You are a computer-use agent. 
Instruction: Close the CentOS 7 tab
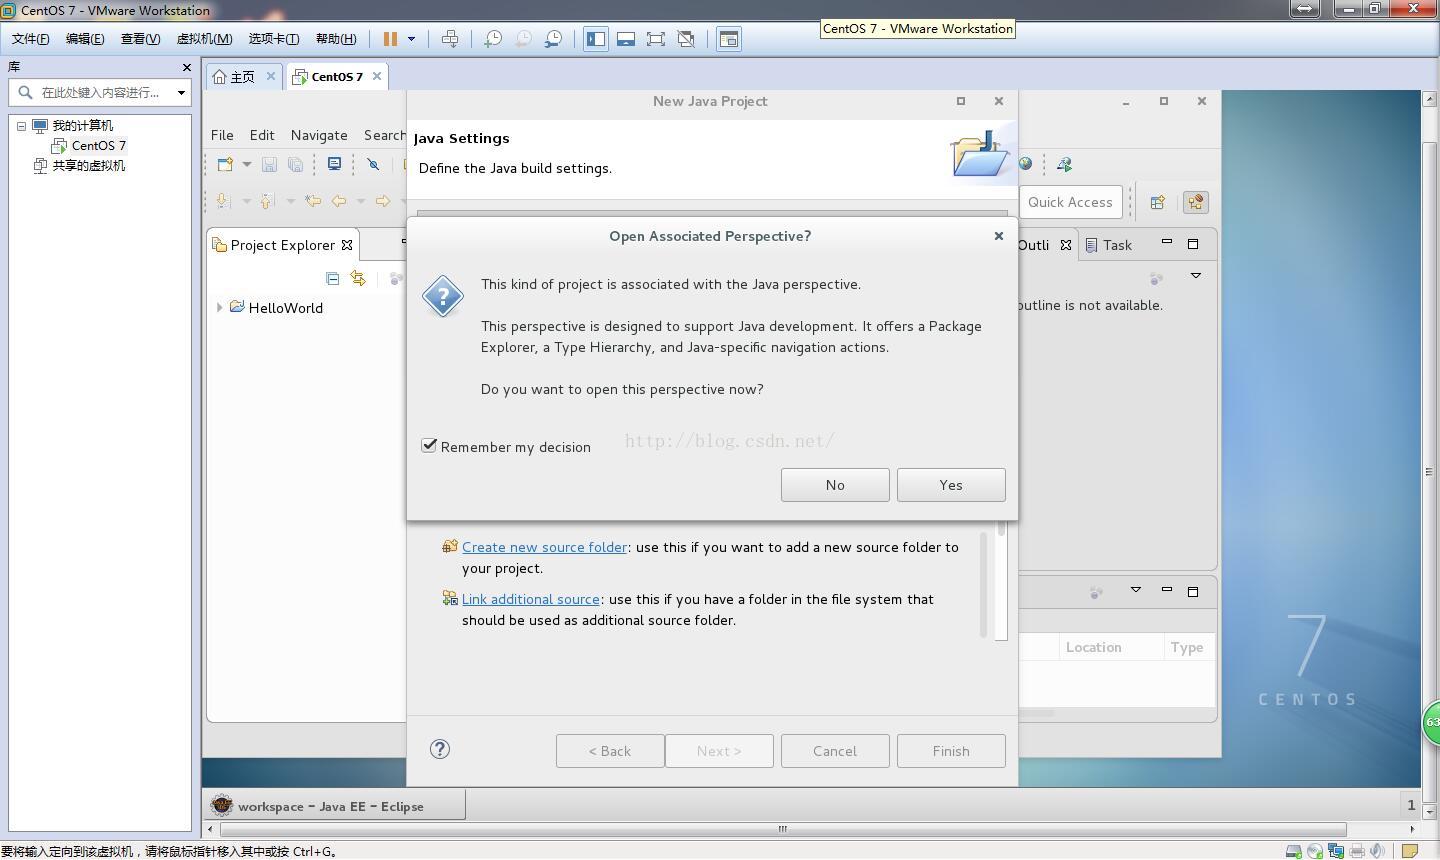point(377,76)
